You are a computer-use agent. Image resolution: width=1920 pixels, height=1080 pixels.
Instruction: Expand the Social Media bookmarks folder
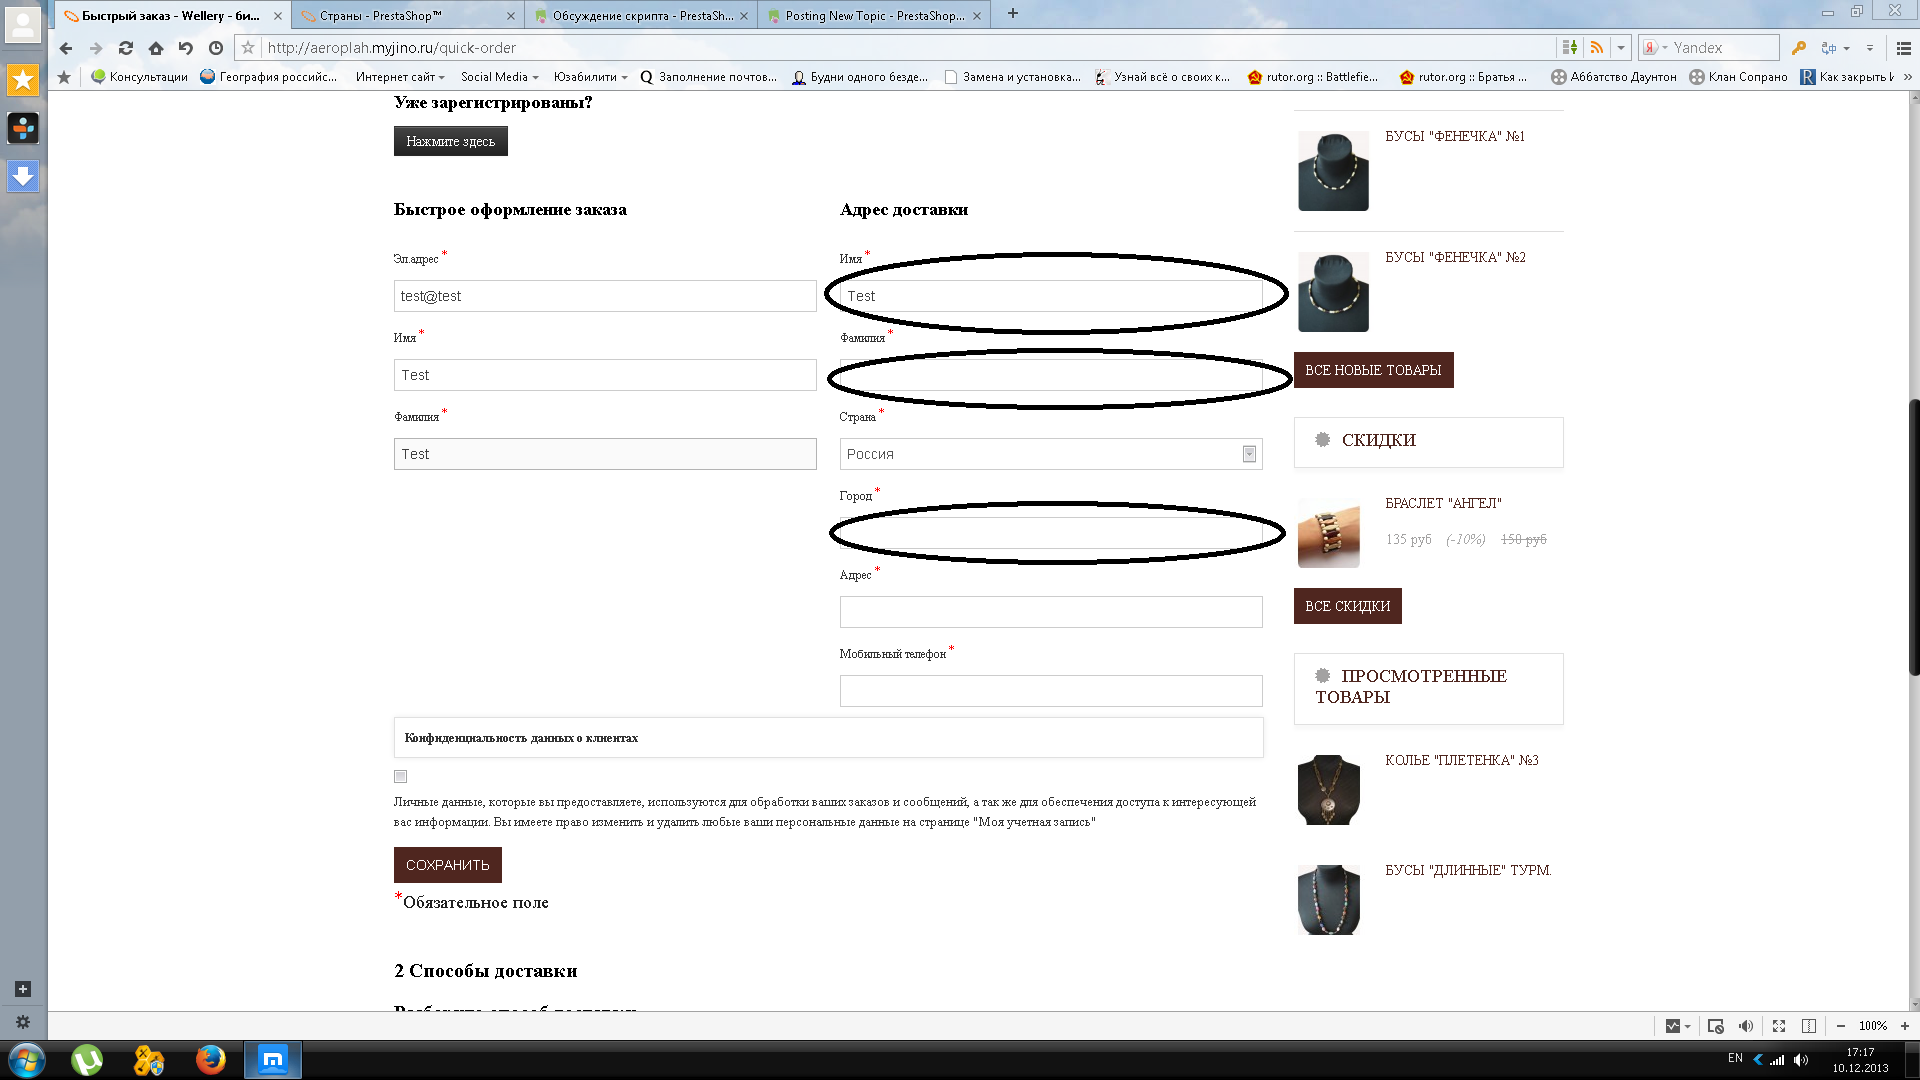click(x=500, y=77)
